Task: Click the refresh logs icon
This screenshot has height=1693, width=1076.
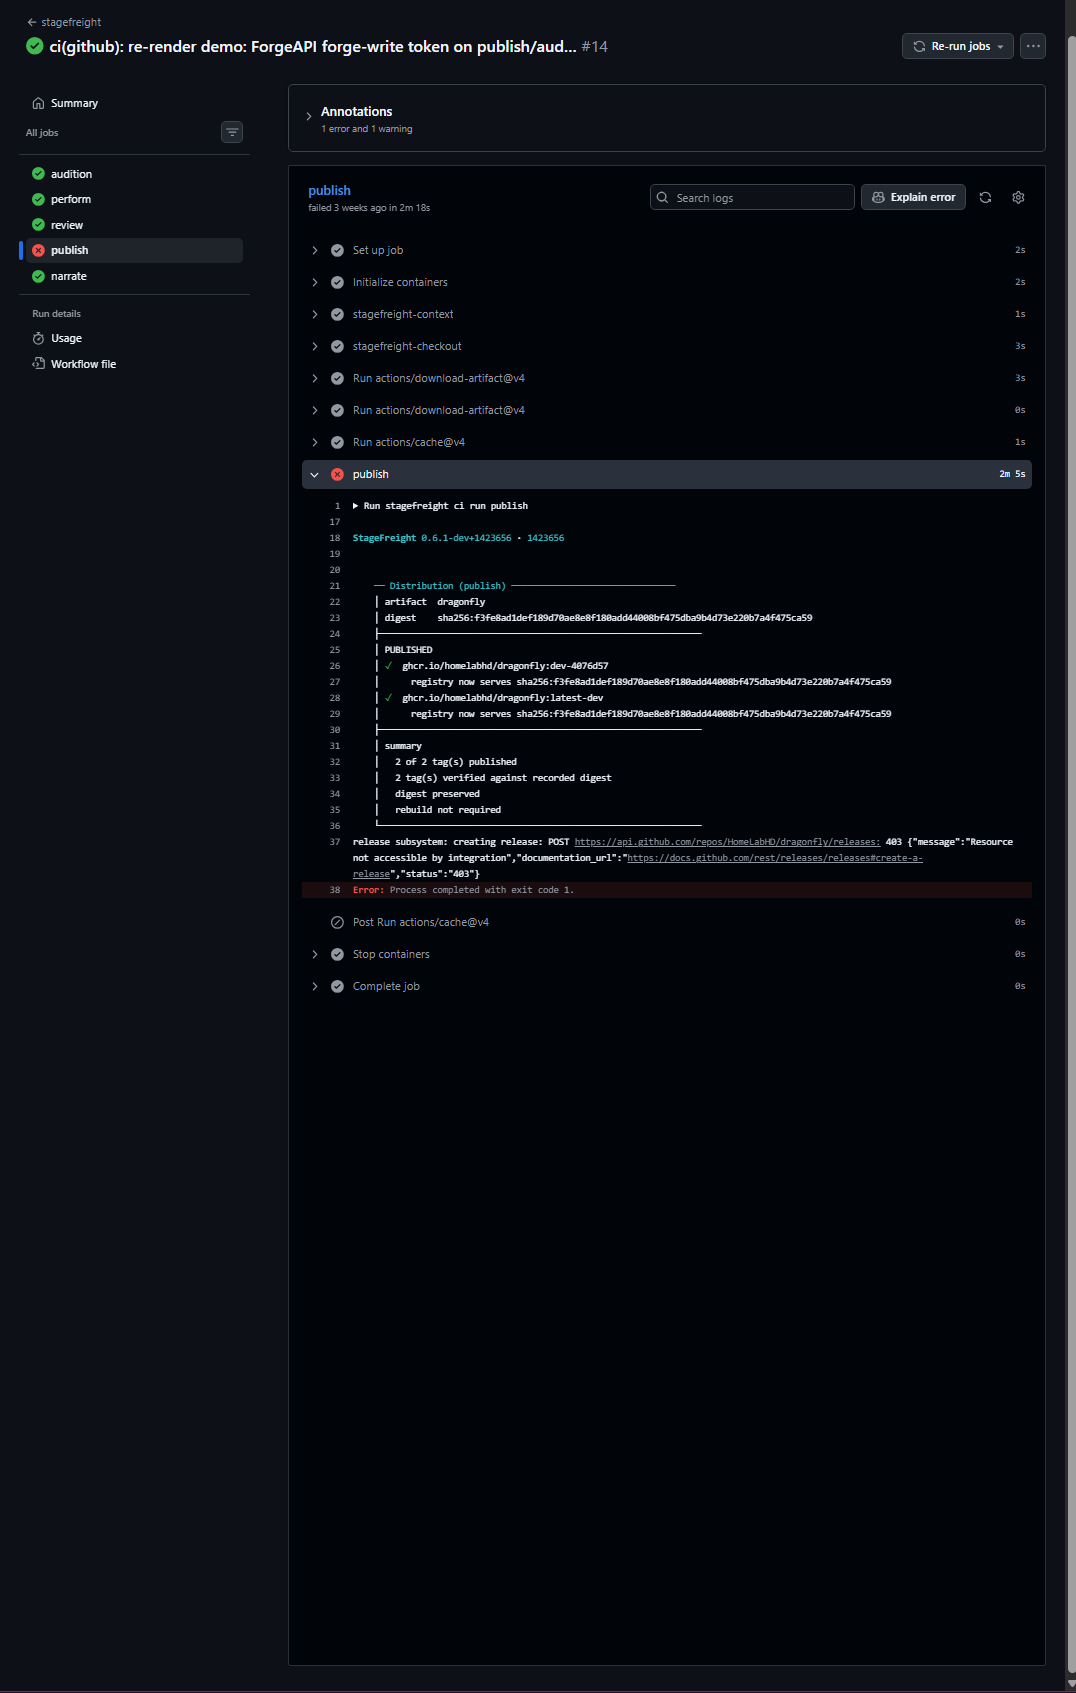Action: pos(985,197)
